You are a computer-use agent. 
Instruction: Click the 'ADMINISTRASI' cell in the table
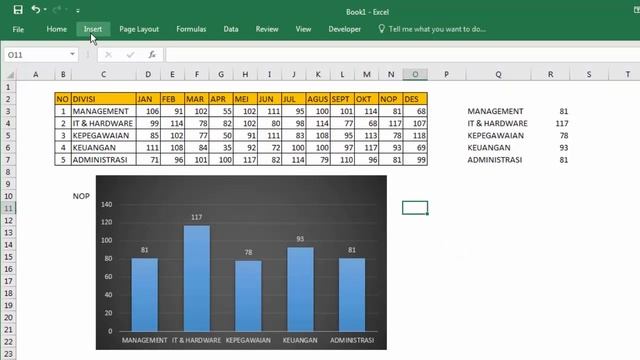click(x=104, y=160)
